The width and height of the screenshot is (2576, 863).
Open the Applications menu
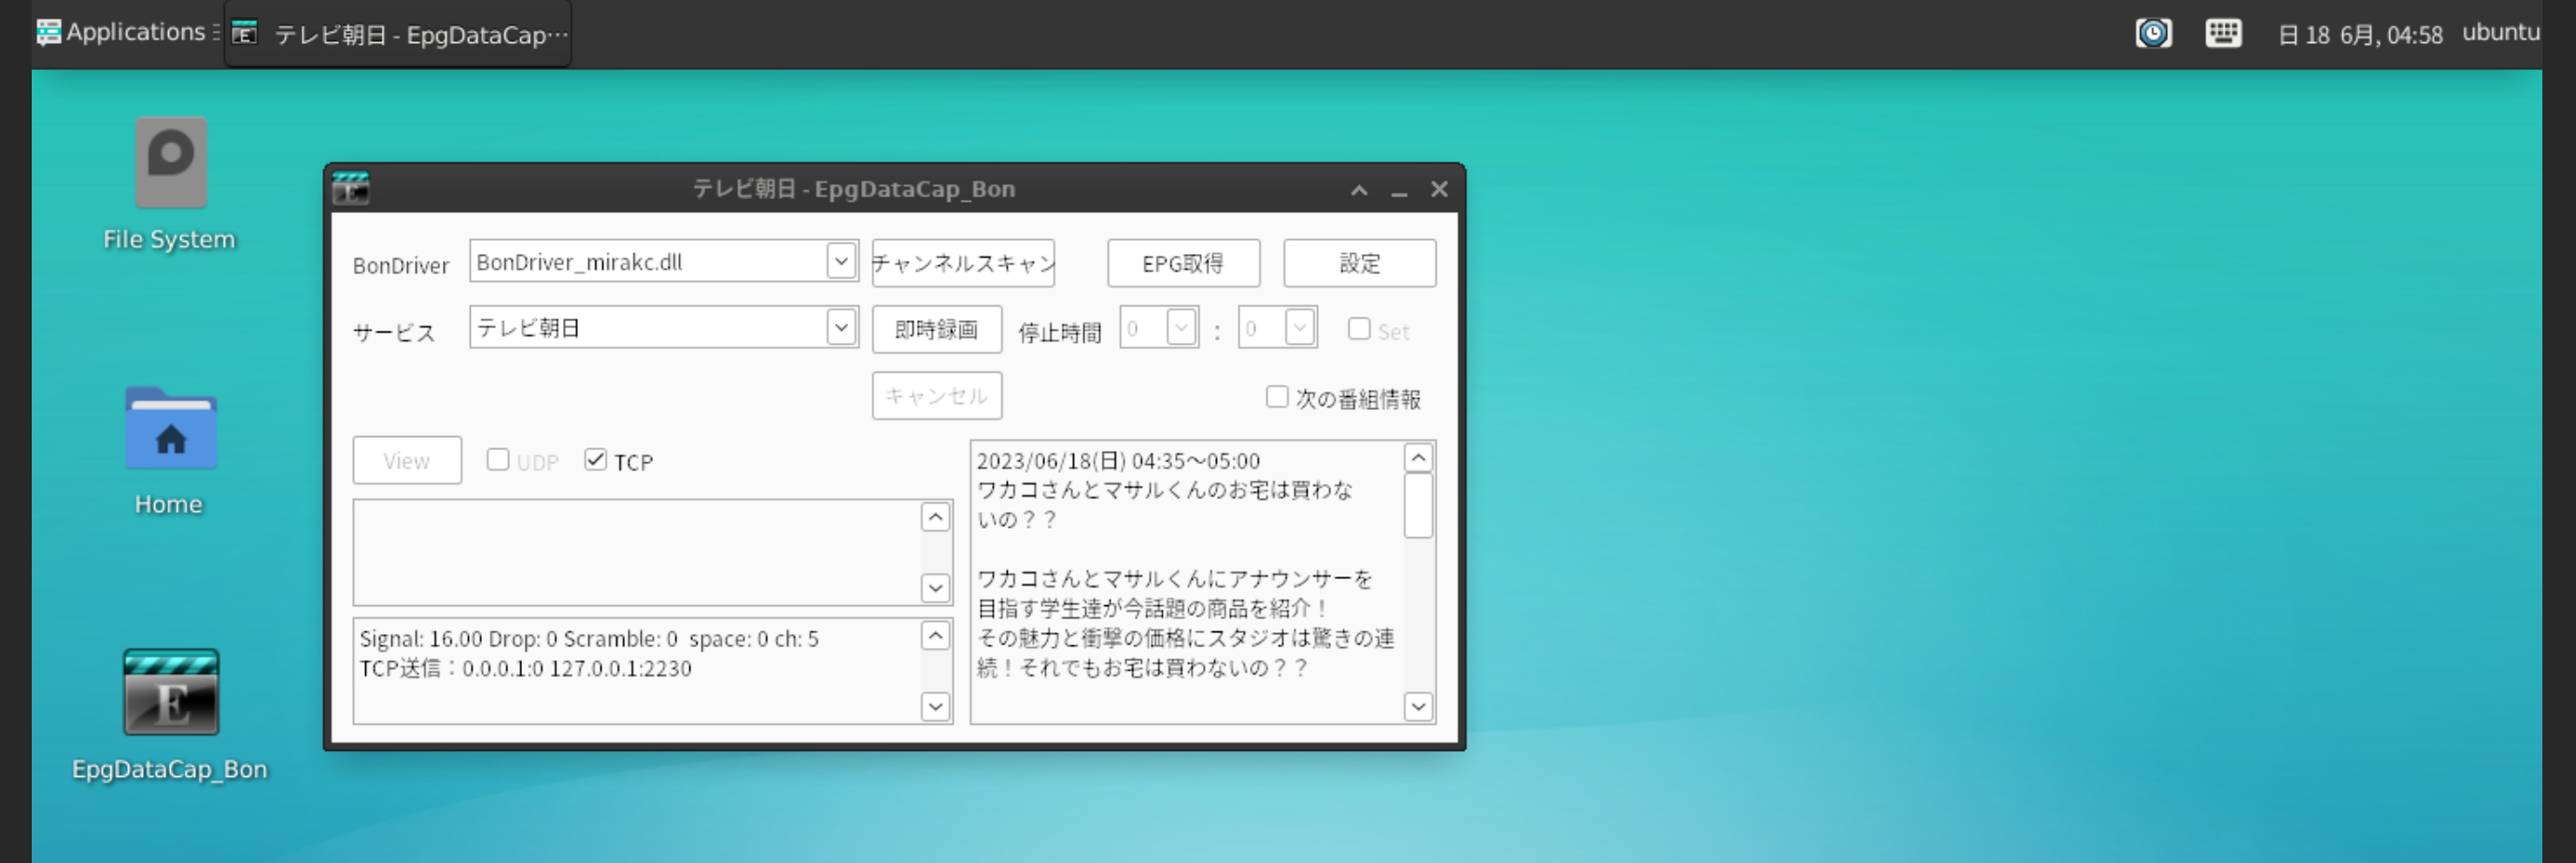(120, 31)
